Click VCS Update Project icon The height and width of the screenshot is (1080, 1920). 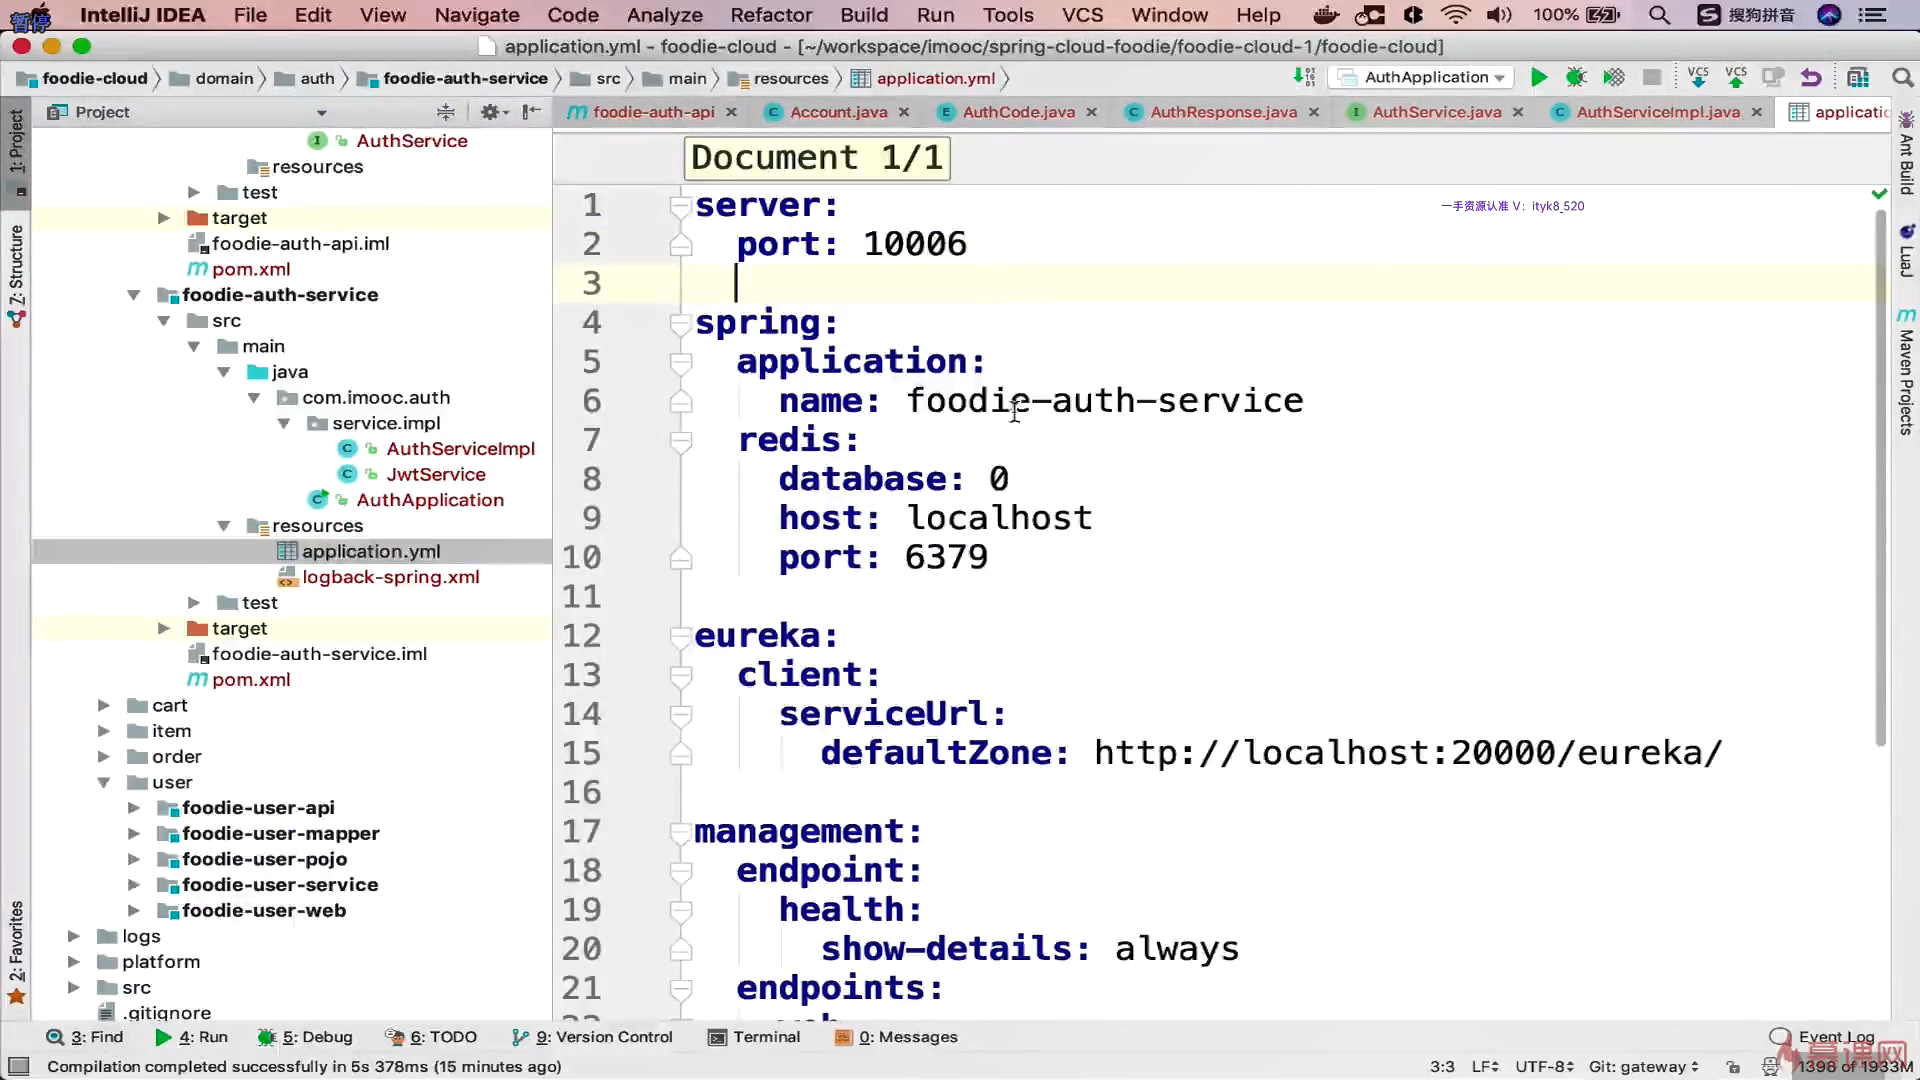pos(1697,77)
